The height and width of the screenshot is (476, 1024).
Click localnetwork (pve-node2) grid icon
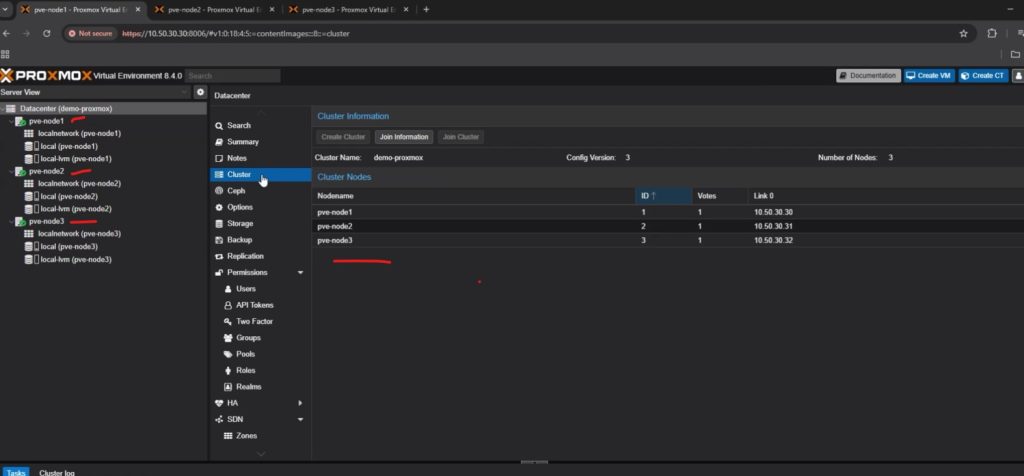point(29,183)
